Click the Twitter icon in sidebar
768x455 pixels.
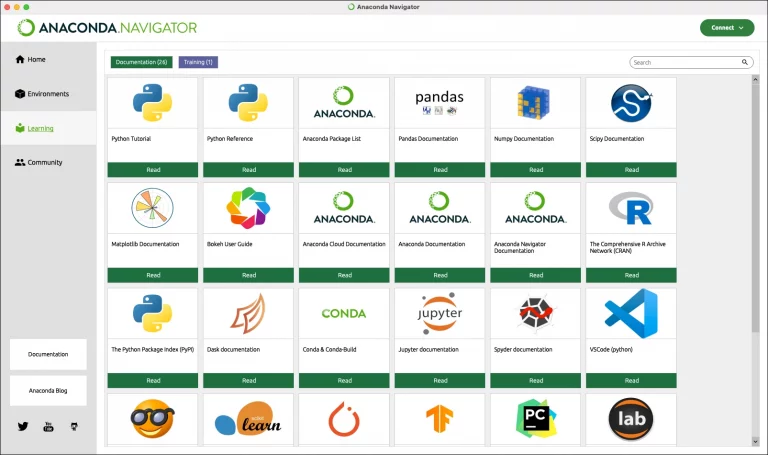tap(23, 426)
